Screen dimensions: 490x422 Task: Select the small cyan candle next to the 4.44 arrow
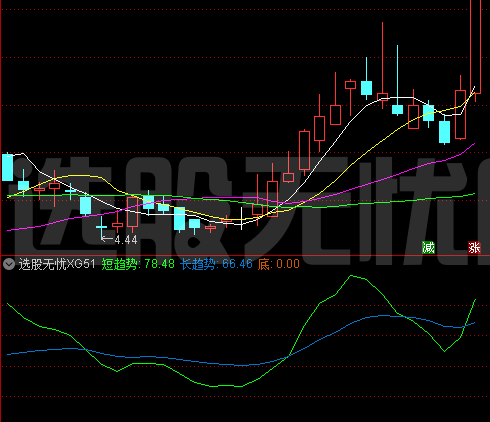101,227
